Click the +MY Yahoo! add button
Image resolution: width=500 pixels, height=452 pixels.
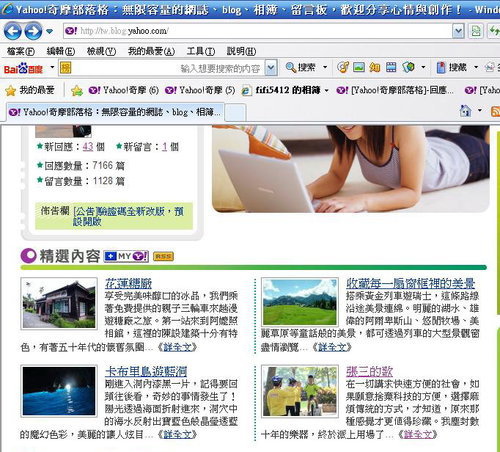pos(126,256)
